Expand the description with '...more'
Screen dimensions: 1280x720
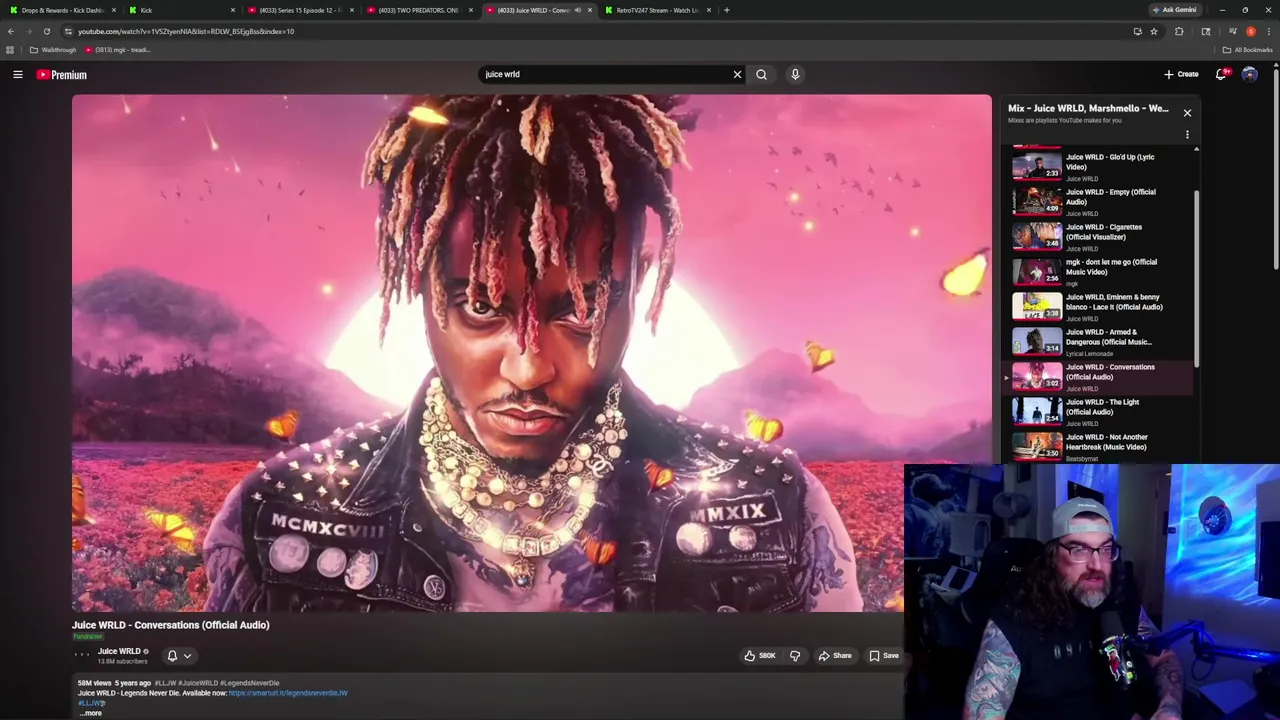tap(91, 713)
